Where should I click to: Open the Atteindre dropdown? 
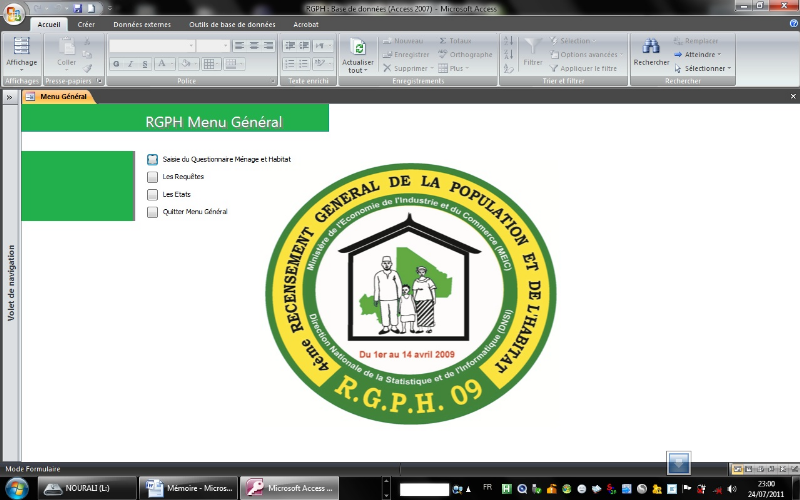[x=697, y=55]
